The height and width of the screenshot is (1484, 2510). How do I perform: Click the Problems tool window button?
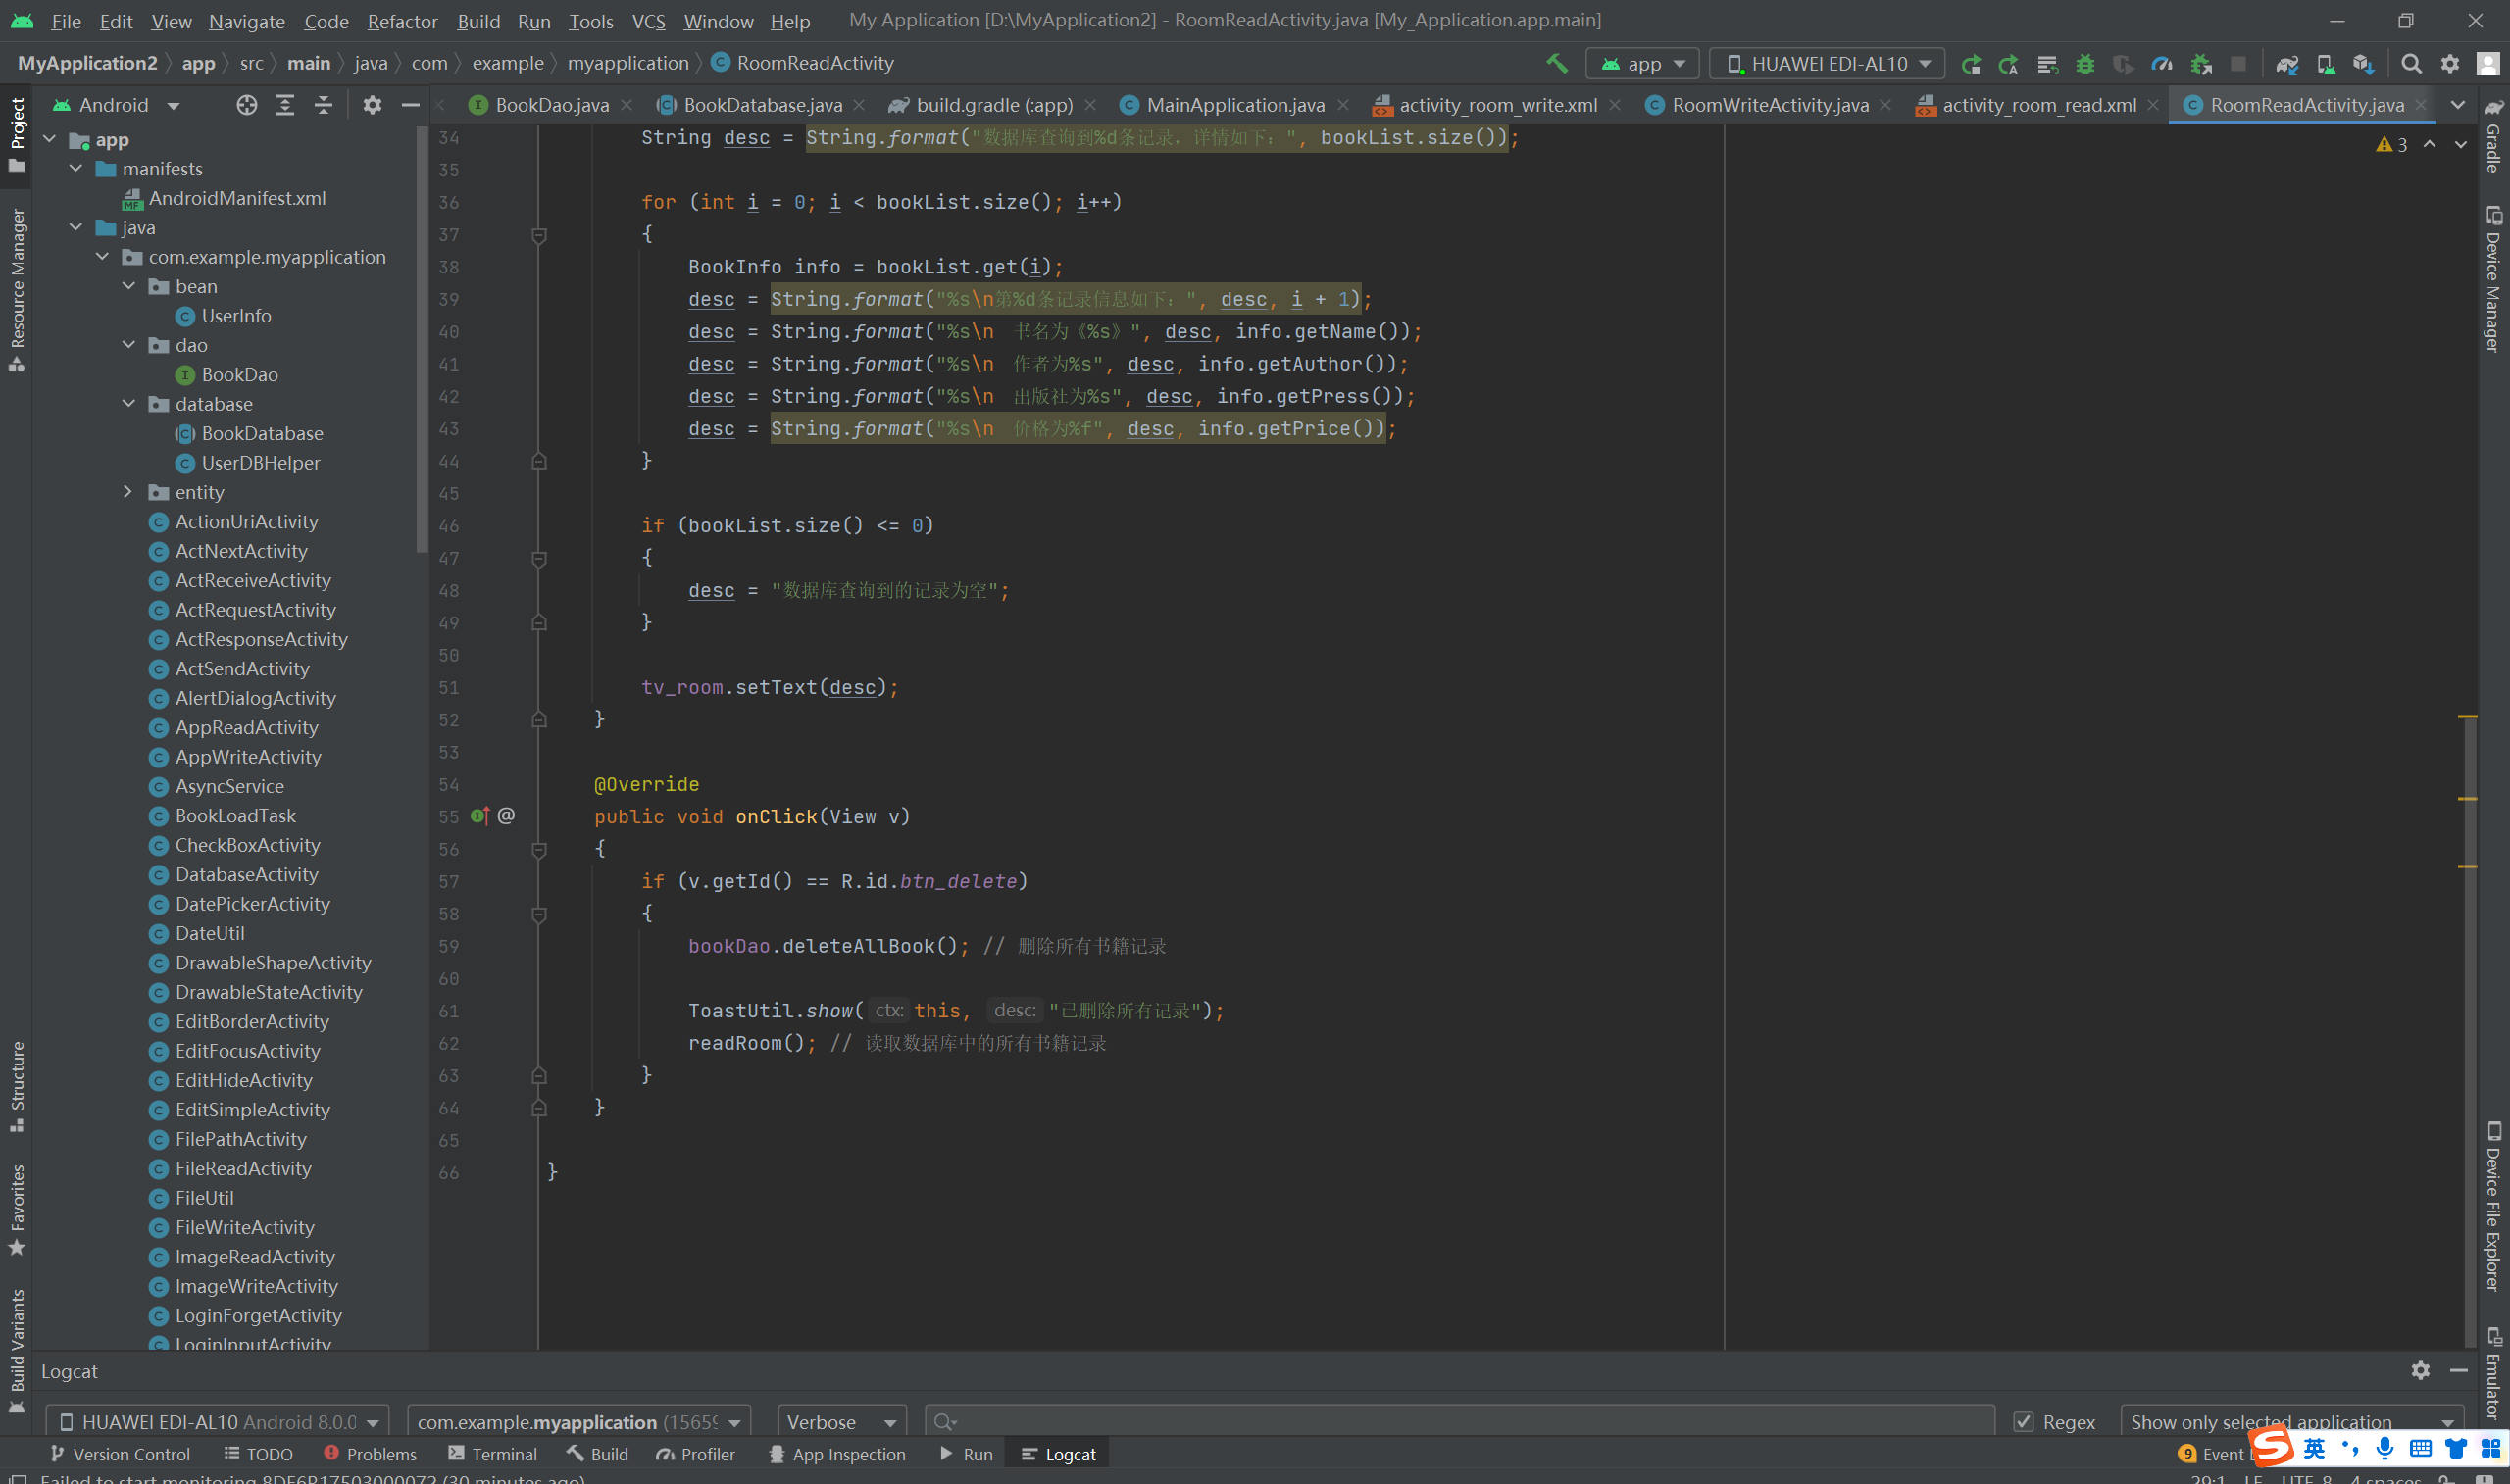(x=370, y=1454)
